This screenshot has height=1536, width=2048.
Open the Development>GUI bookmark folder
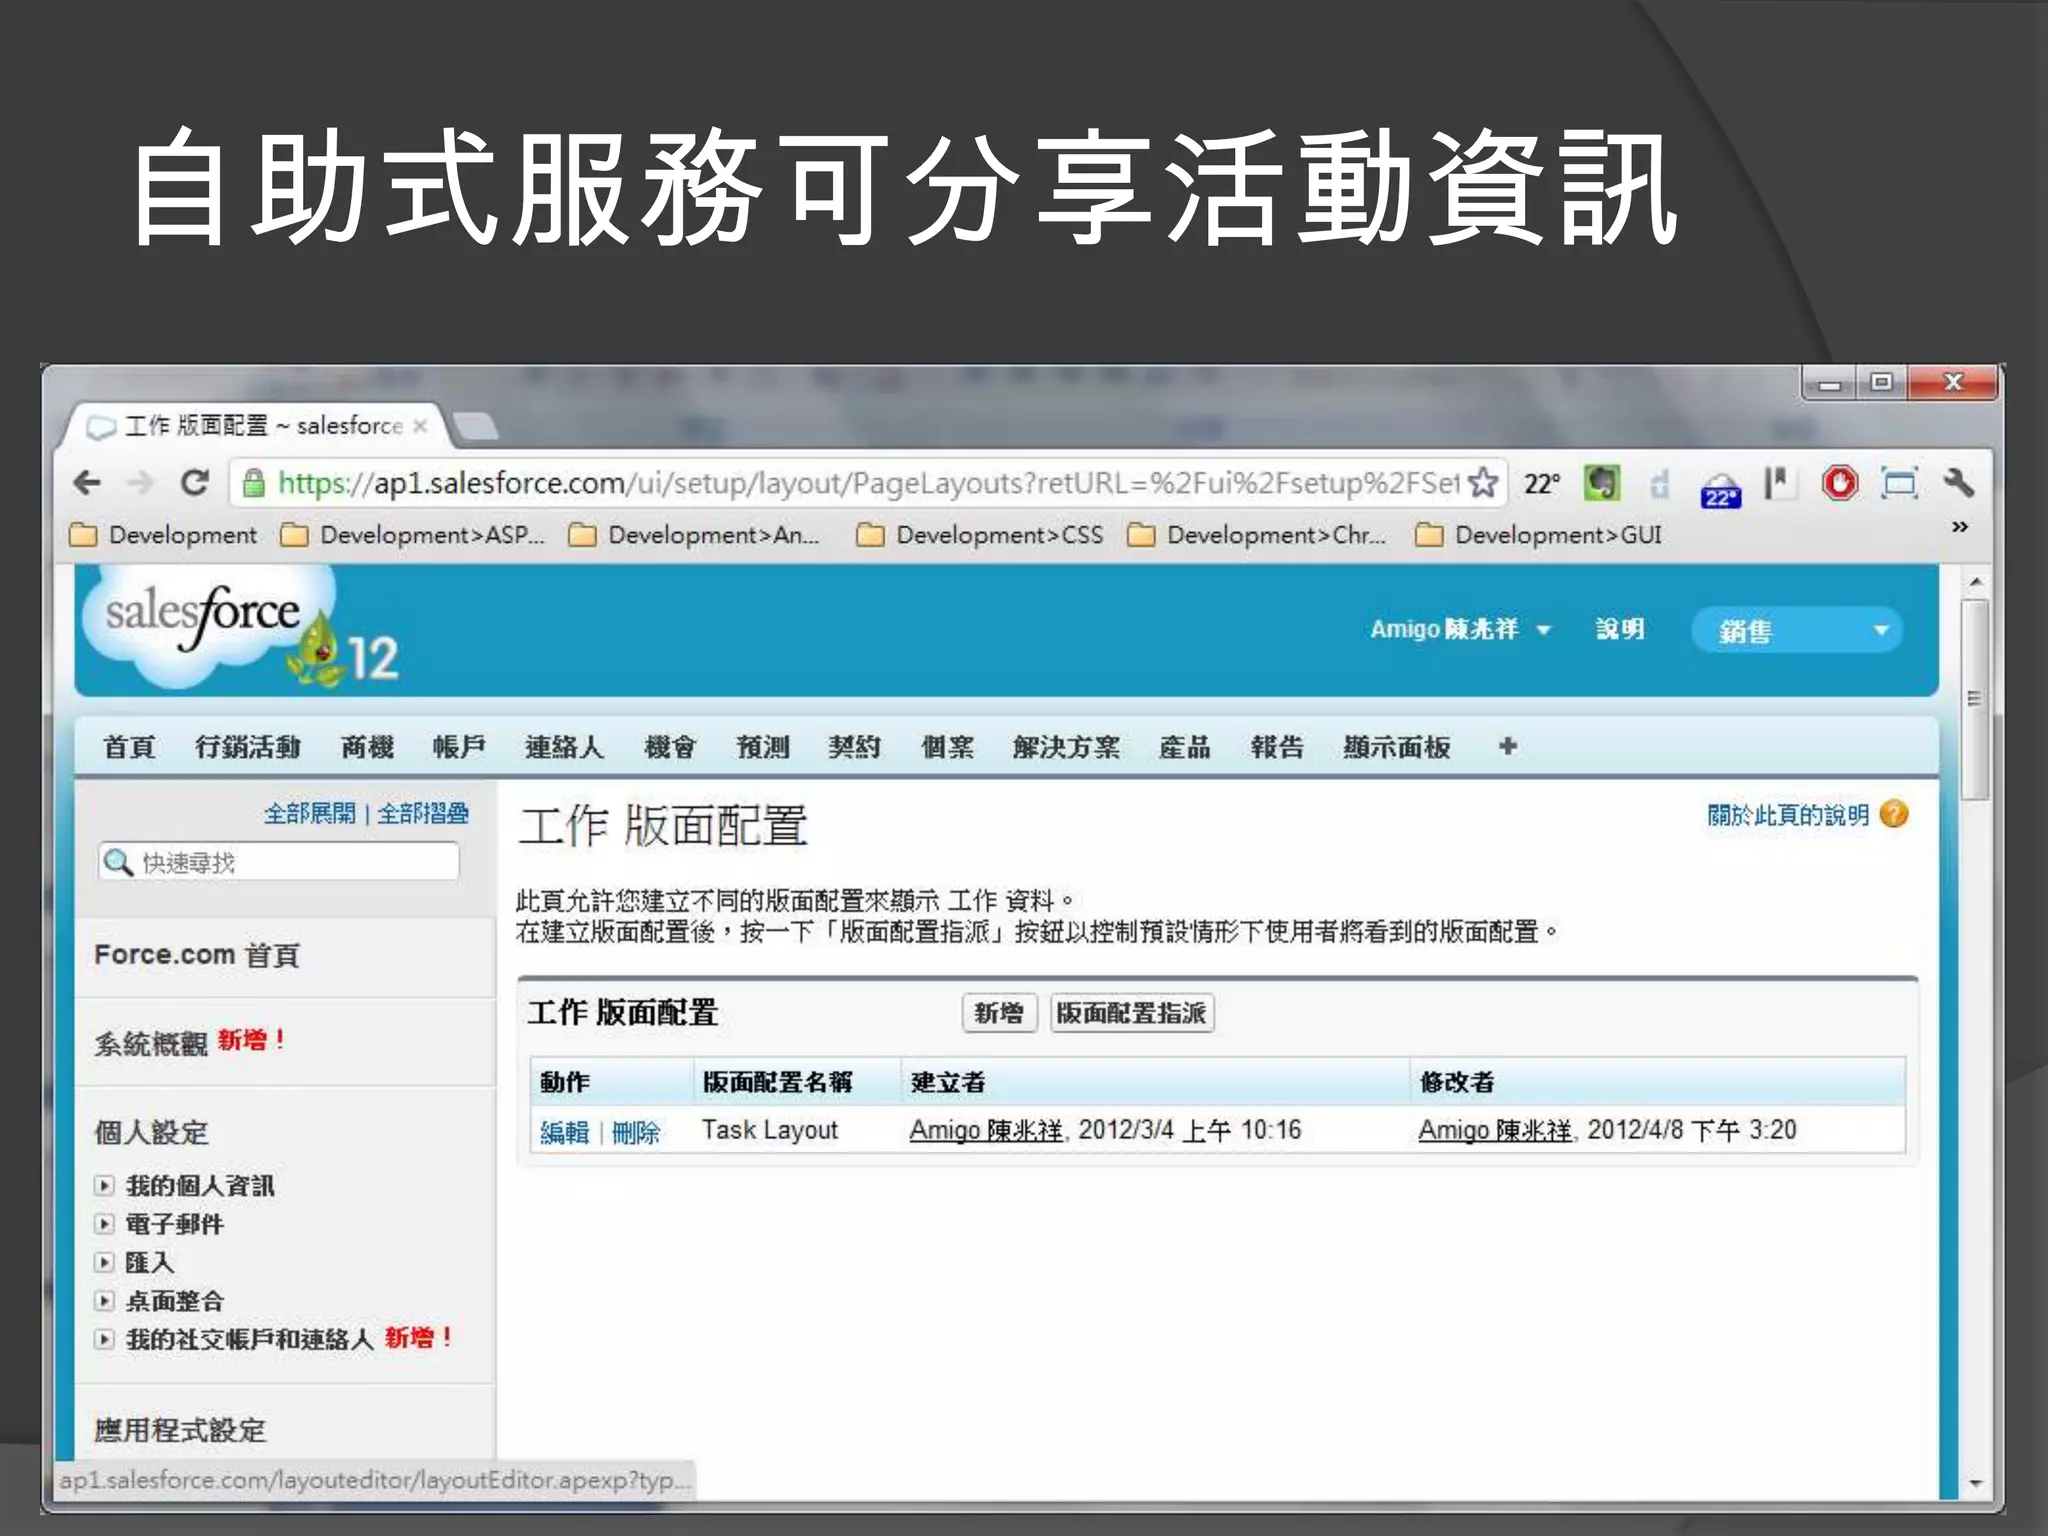click(x=1539, y=535)
